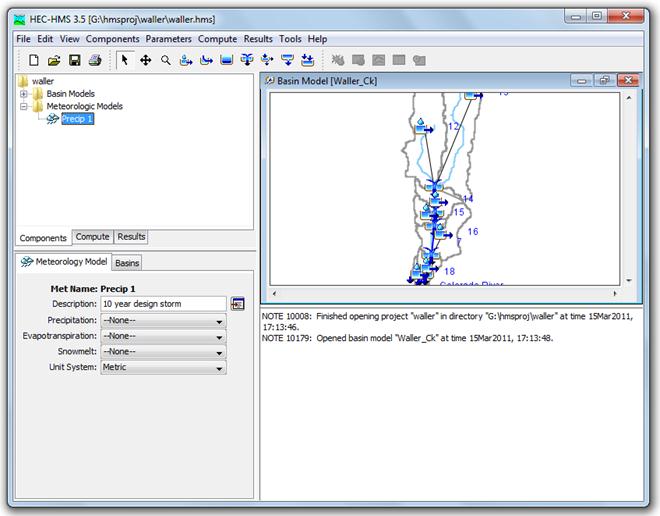Screen dimensions: 660x516
Task: Select the Reservoir creation tool
Action: pos(226,60)
